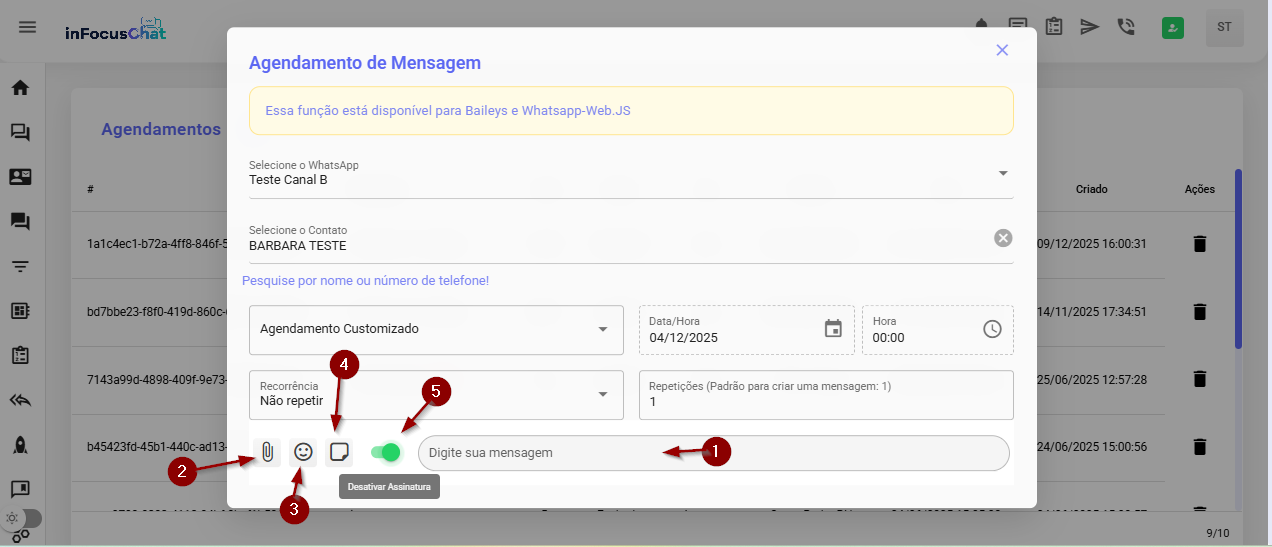
Task: Open the emoji picker
Action: pos(303,452)
